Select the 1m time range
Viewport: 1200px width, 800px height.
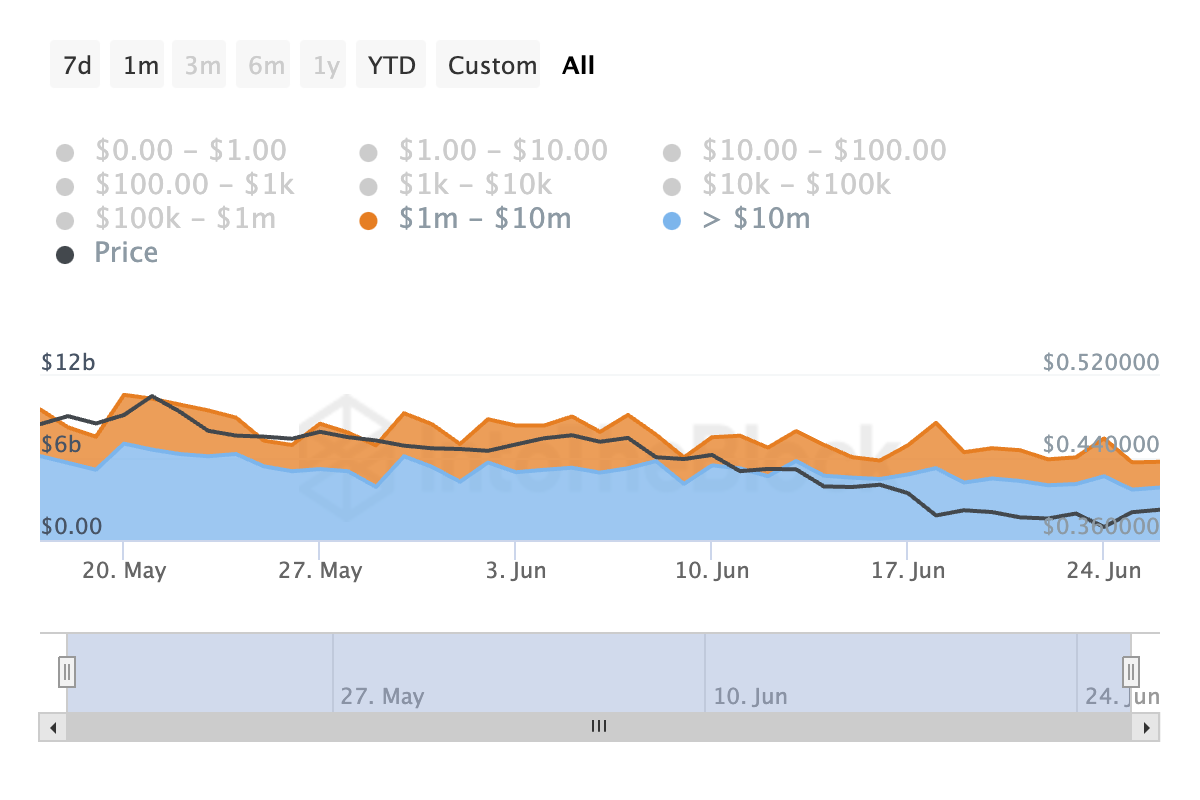[140, 66]
